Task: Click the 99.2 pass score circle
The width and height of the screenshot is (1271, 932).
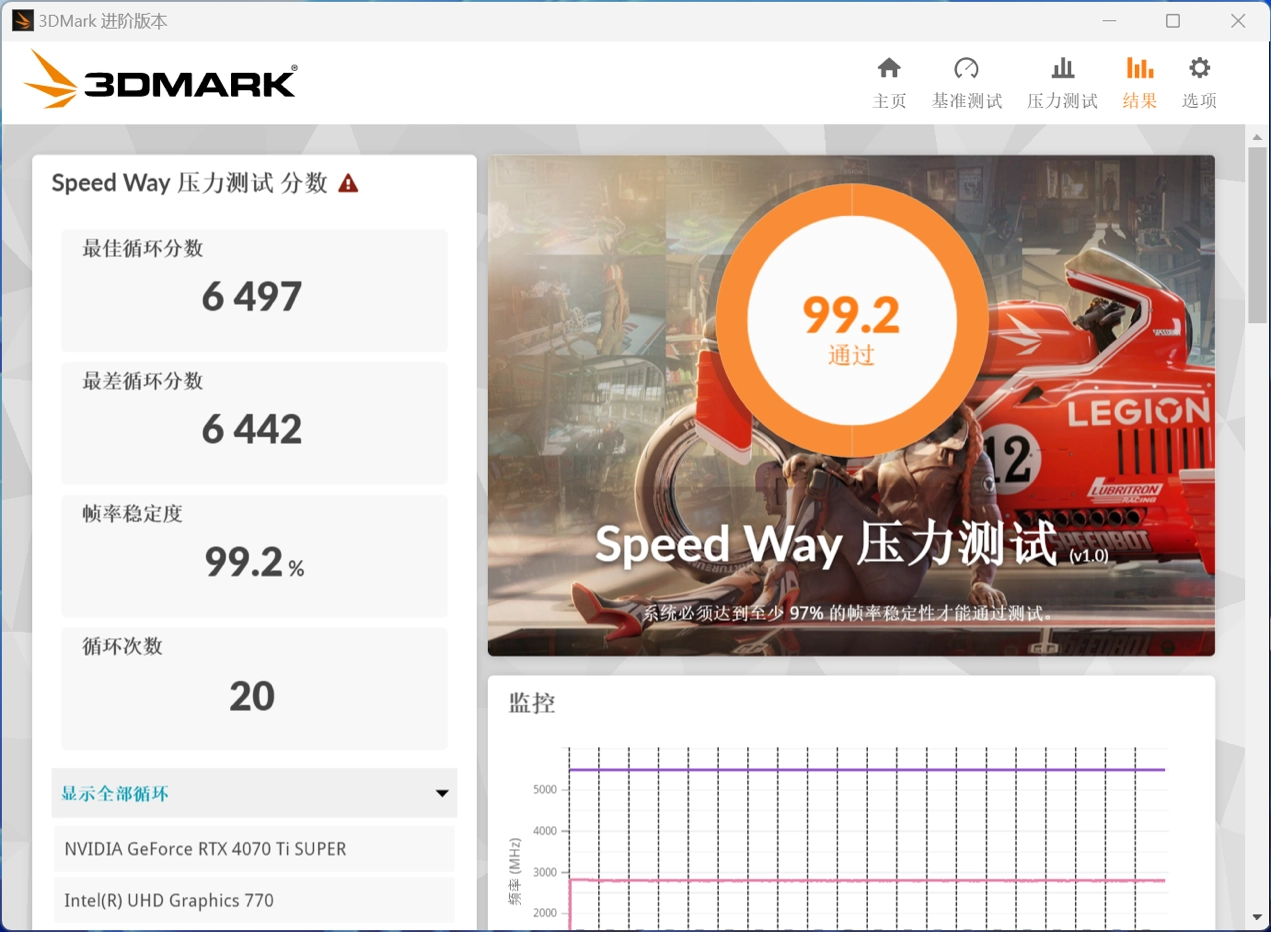Action: pos(851,320)
